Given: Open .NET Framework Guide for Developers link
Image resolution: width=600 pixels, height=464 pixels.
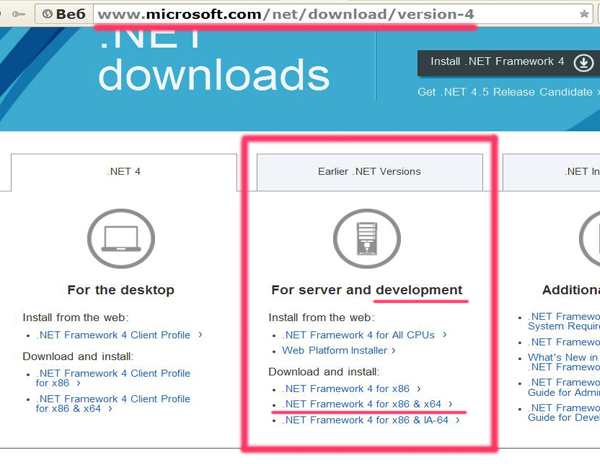Looking at the screenshot, I should [x=564, y=413].
